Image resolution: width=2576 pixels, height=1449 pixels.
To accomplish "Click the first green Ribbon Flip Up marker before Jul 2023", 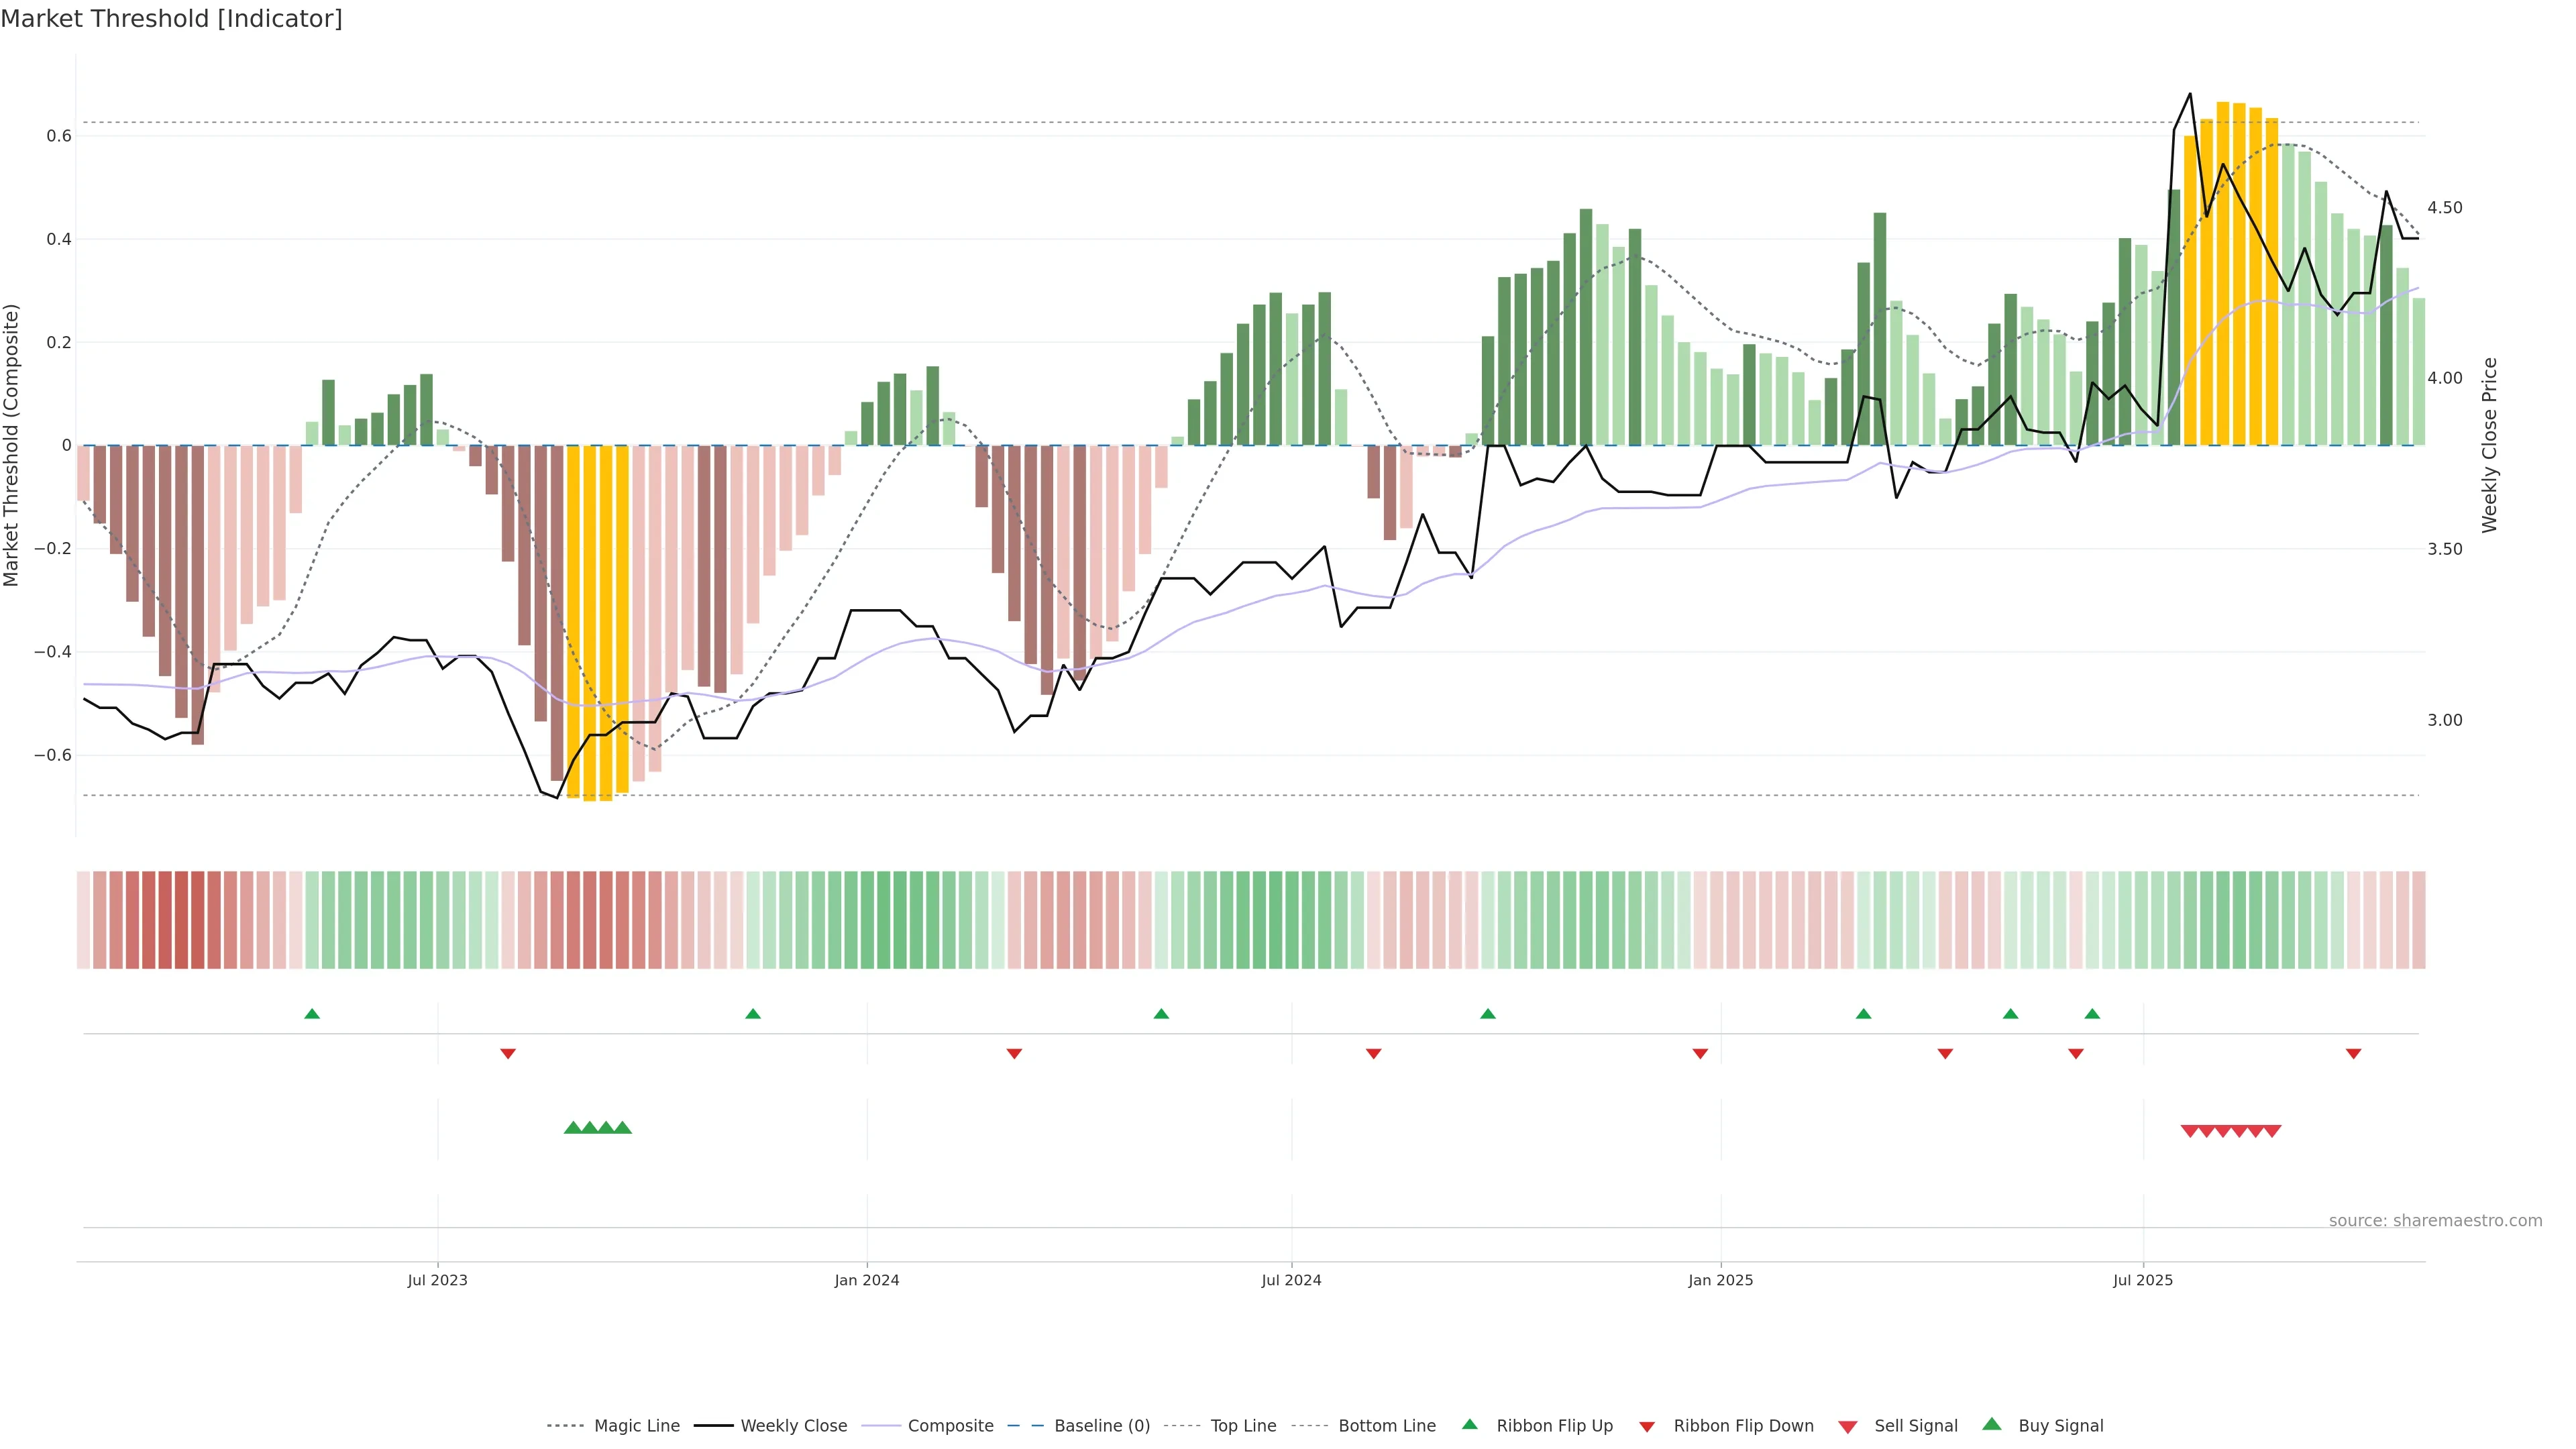I will (312, 1014).
